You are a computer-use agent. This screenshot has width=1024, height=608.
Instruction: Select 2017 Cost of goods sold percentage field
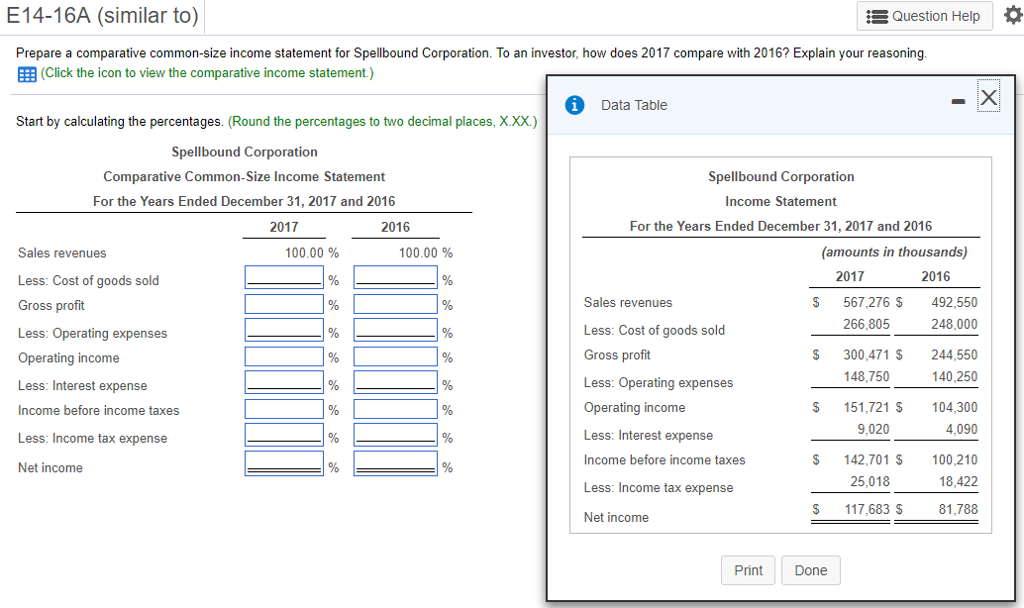pos(285,278)
